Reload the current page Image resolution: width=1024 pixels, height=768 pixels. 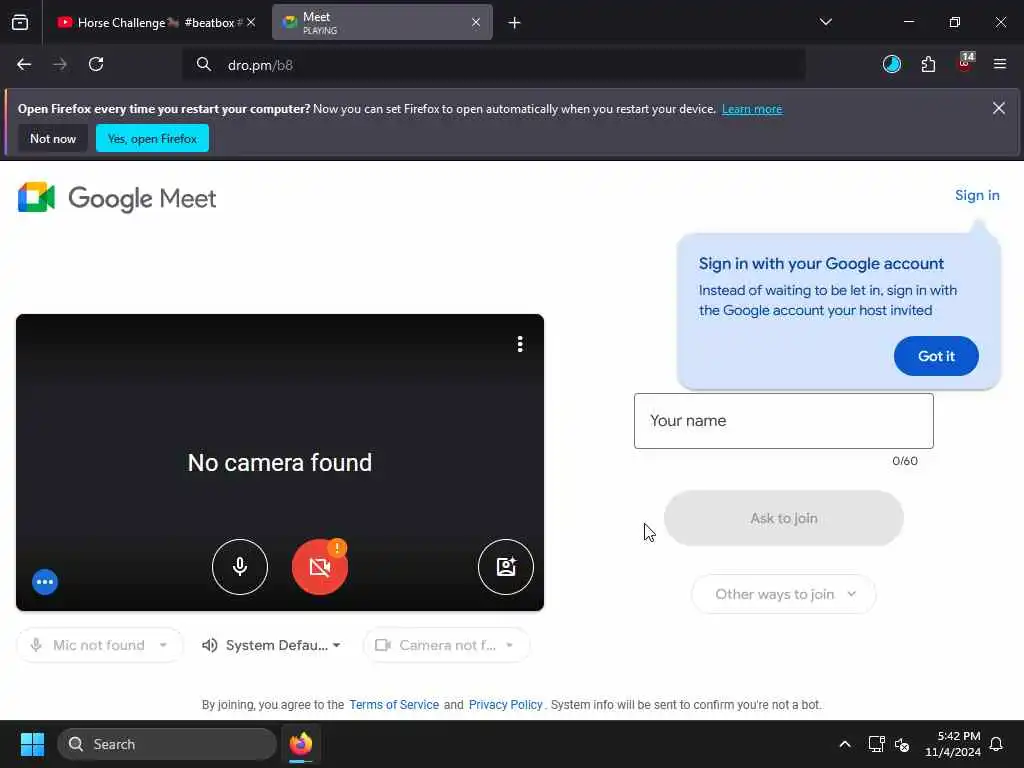pyautogui.click(x=96, y=64)
